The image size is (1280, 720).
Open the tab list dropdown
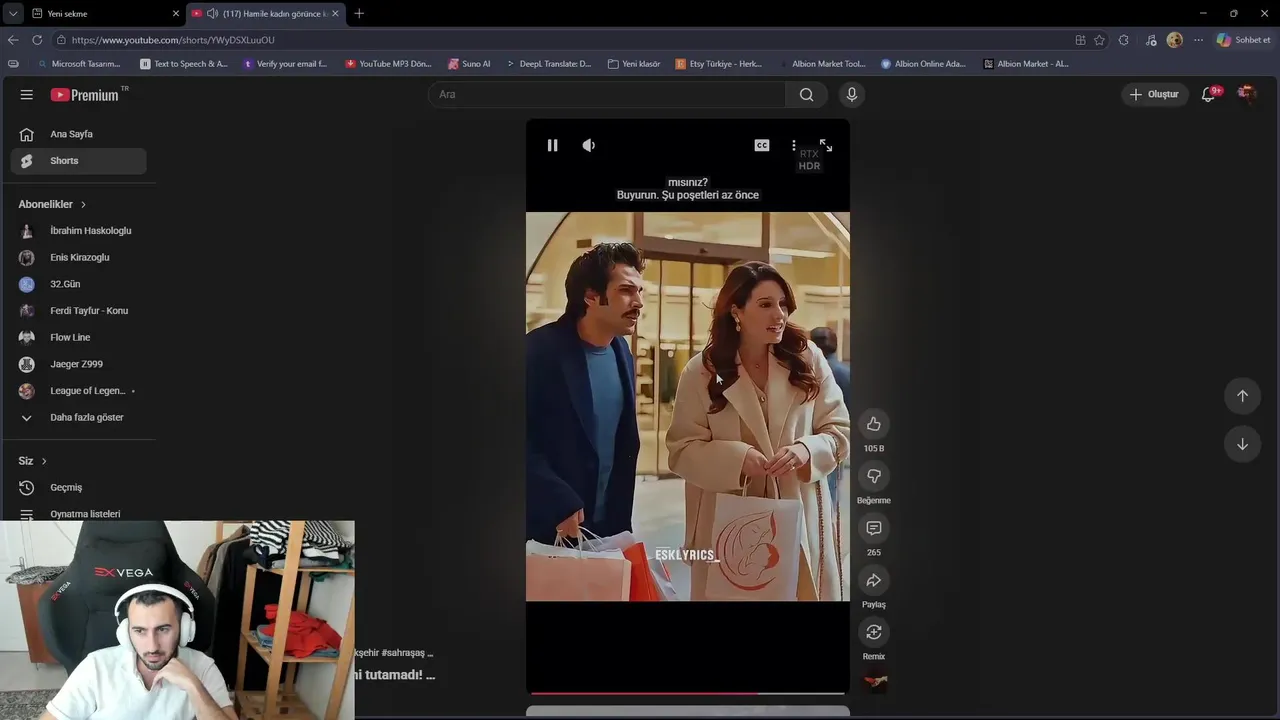point(12,13)
